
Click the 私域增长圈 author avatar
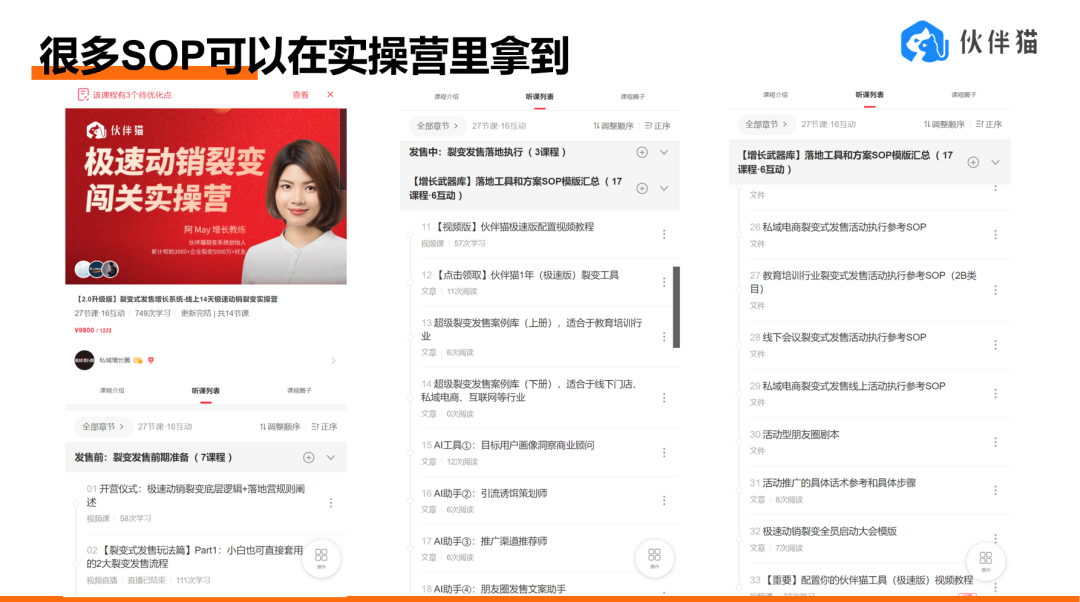tap(84, 360)
